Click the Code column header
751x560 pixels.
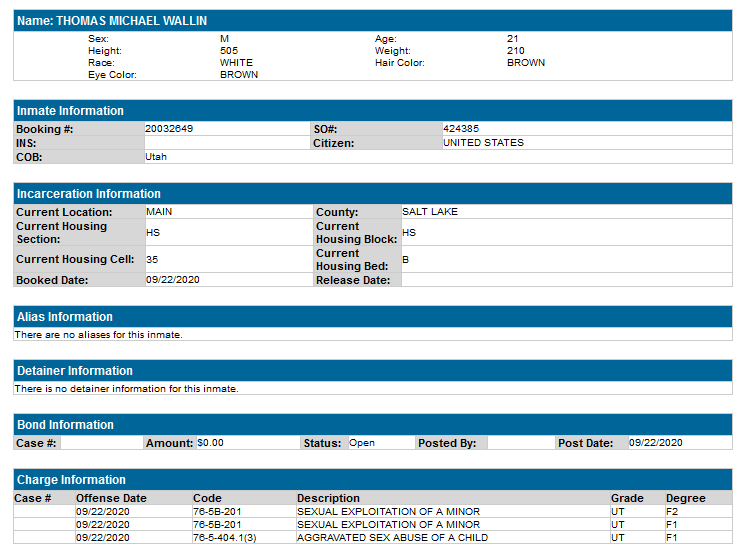(207, 498)
